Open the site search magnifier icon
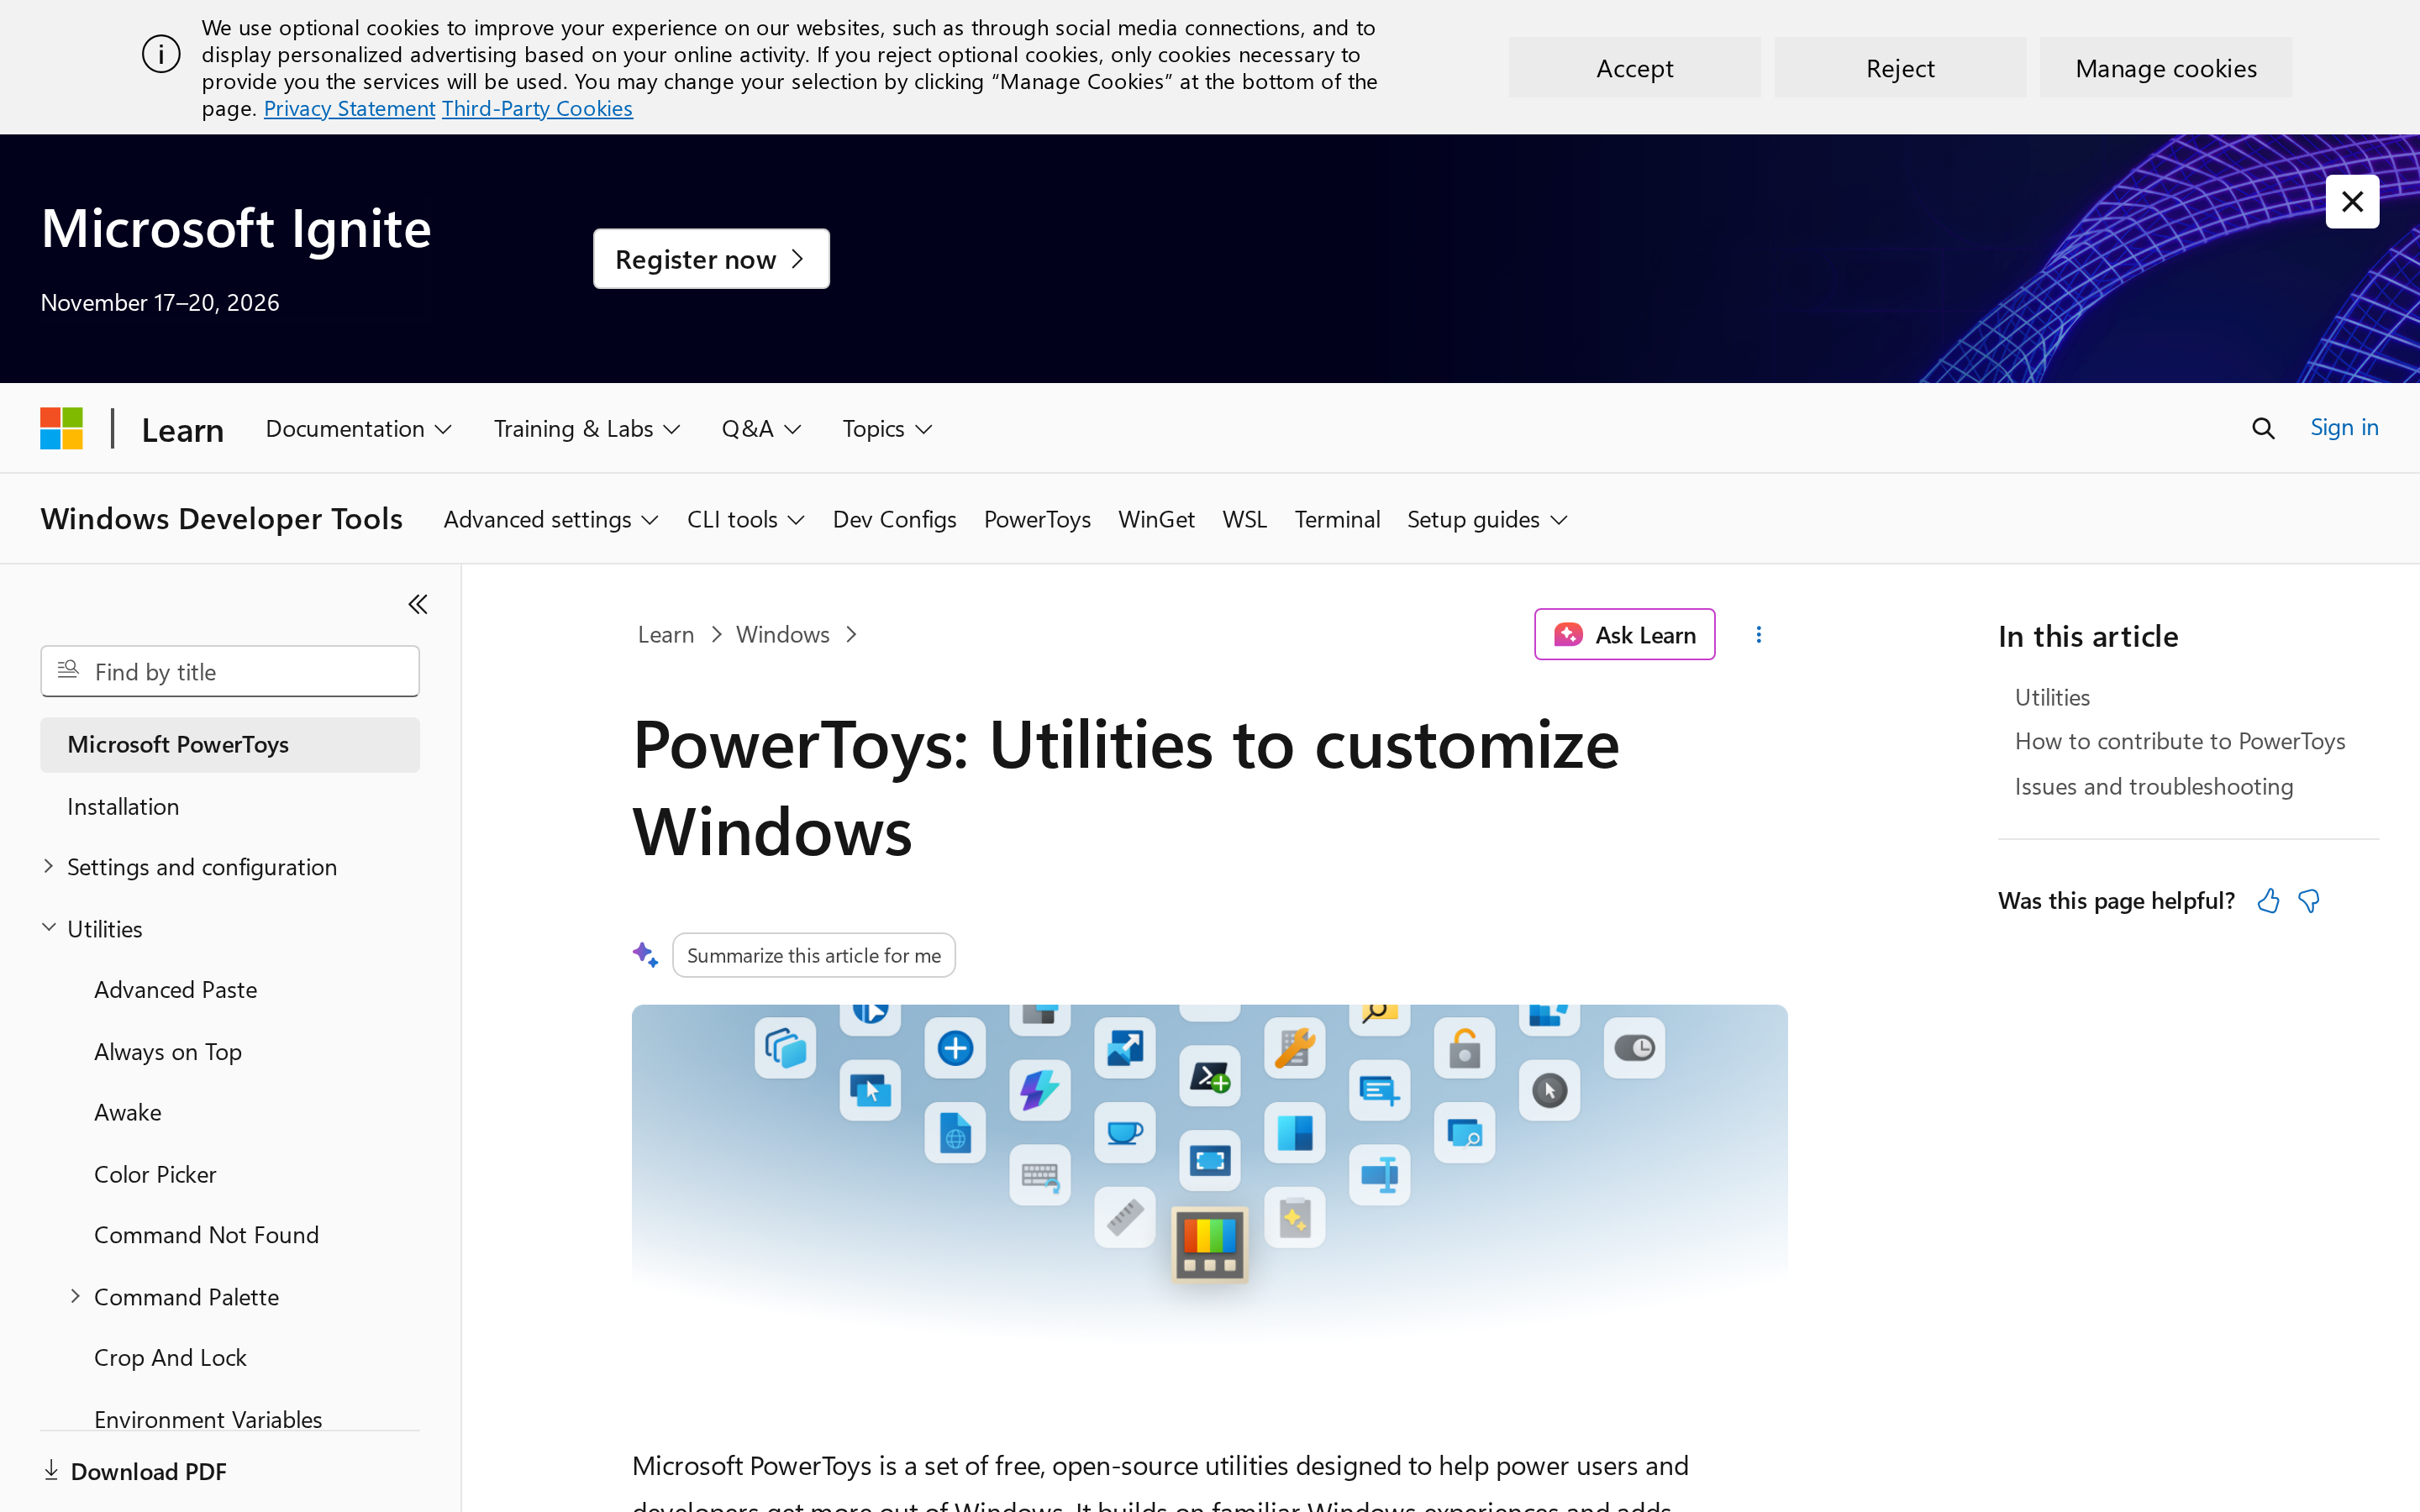2420x1512 pixels. 2263,428
